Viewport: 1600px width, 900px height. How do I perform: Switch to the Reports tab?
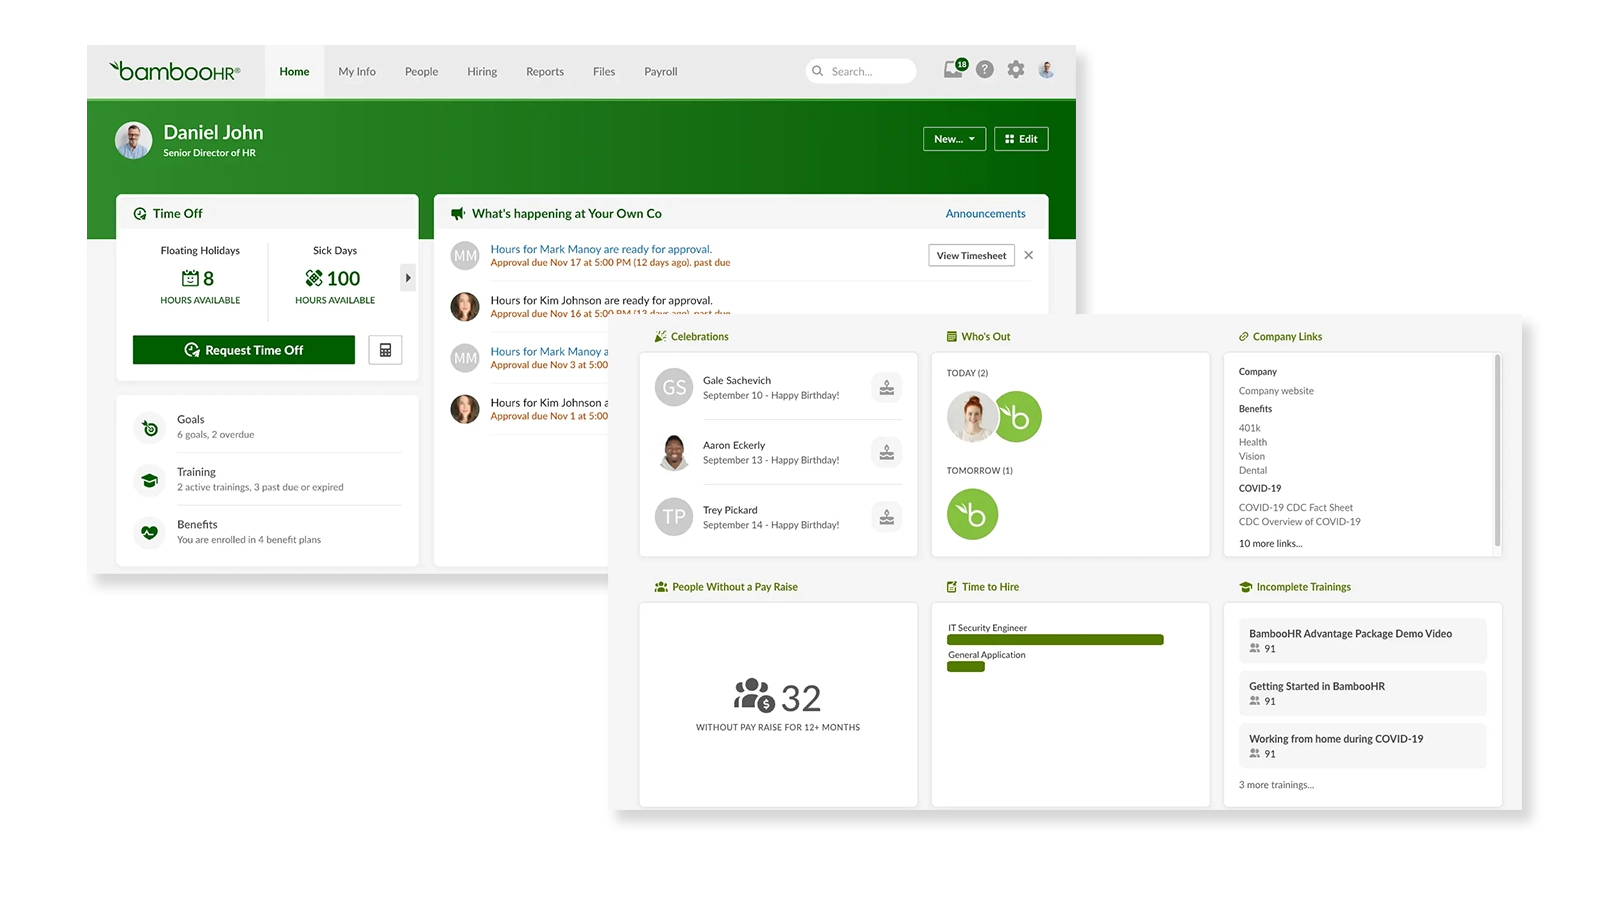(545, 71)
